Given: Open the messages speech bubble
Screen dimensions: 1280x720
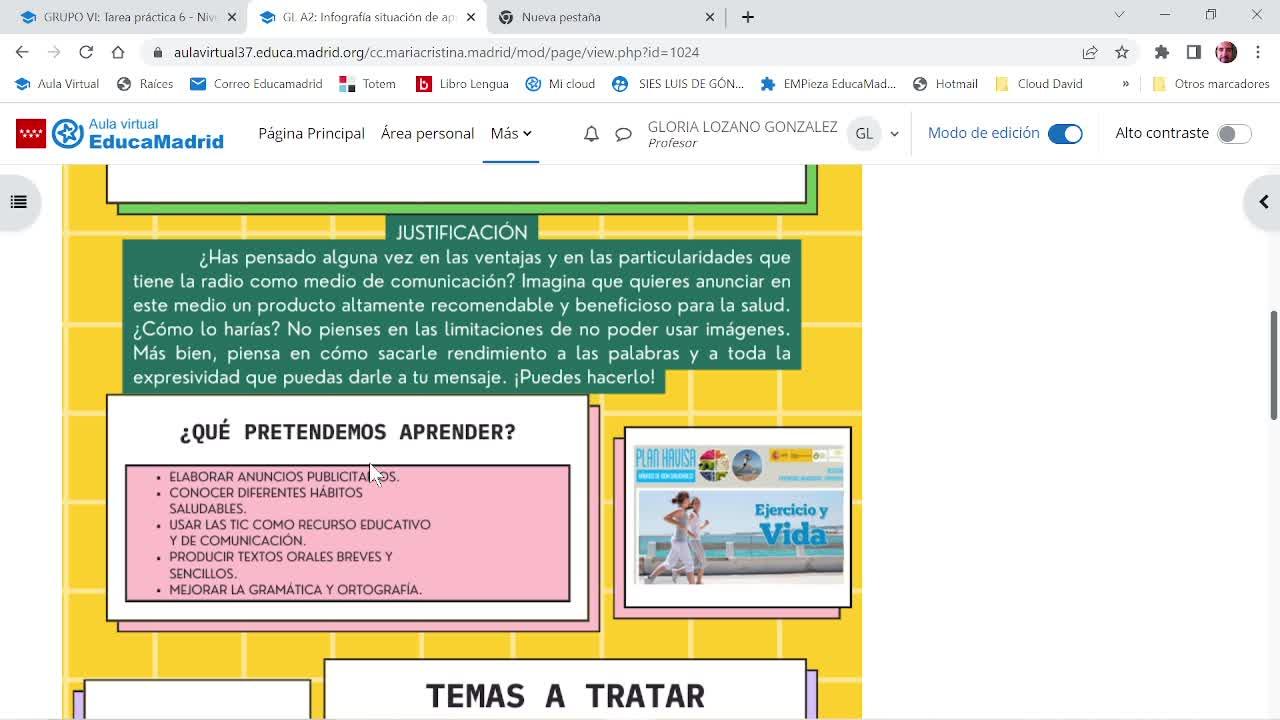Looking at the screenshot, I should pos(623,133).
